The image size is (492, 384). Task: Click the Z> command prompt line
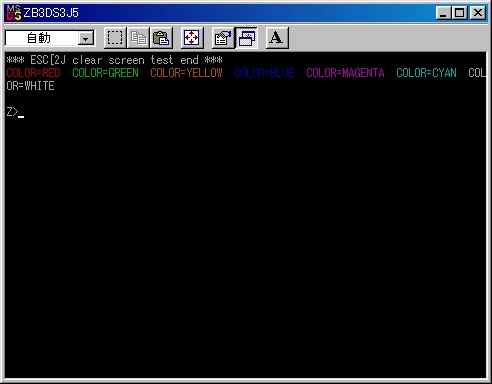click(15, 112)
